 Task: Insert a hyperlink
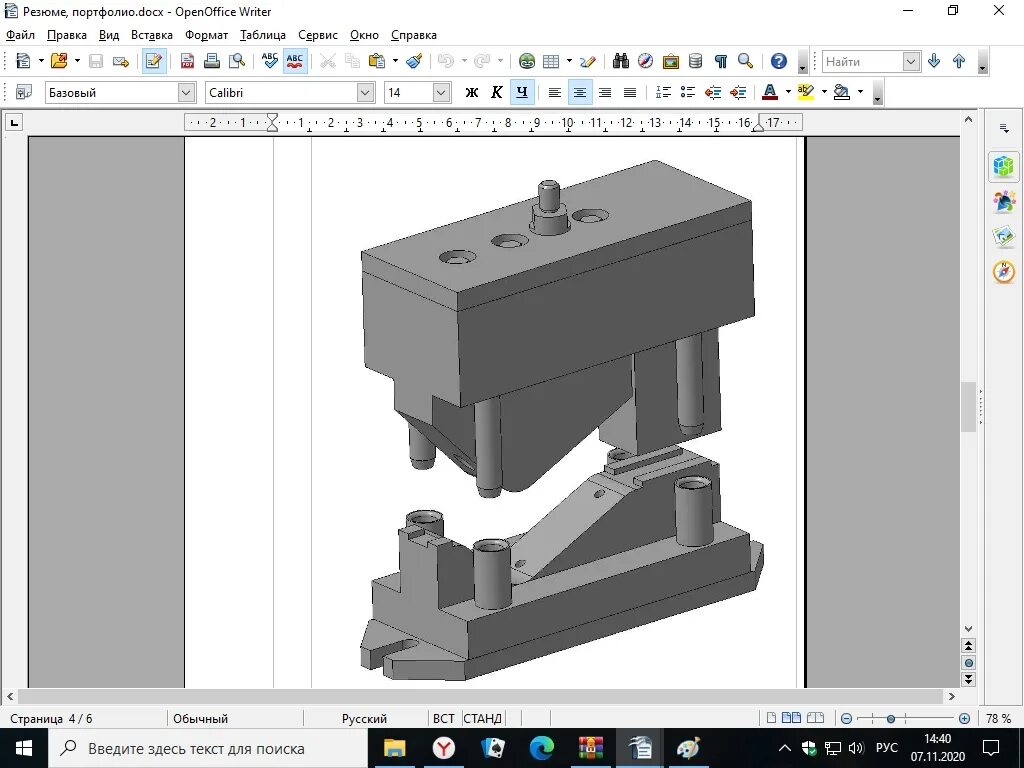[526, 61]
